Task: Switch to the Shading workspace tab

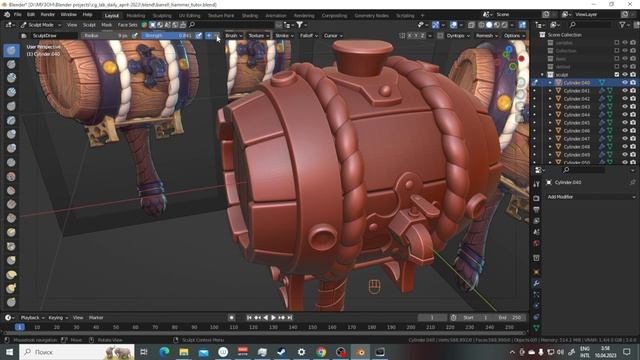Action: click(250, 16)
